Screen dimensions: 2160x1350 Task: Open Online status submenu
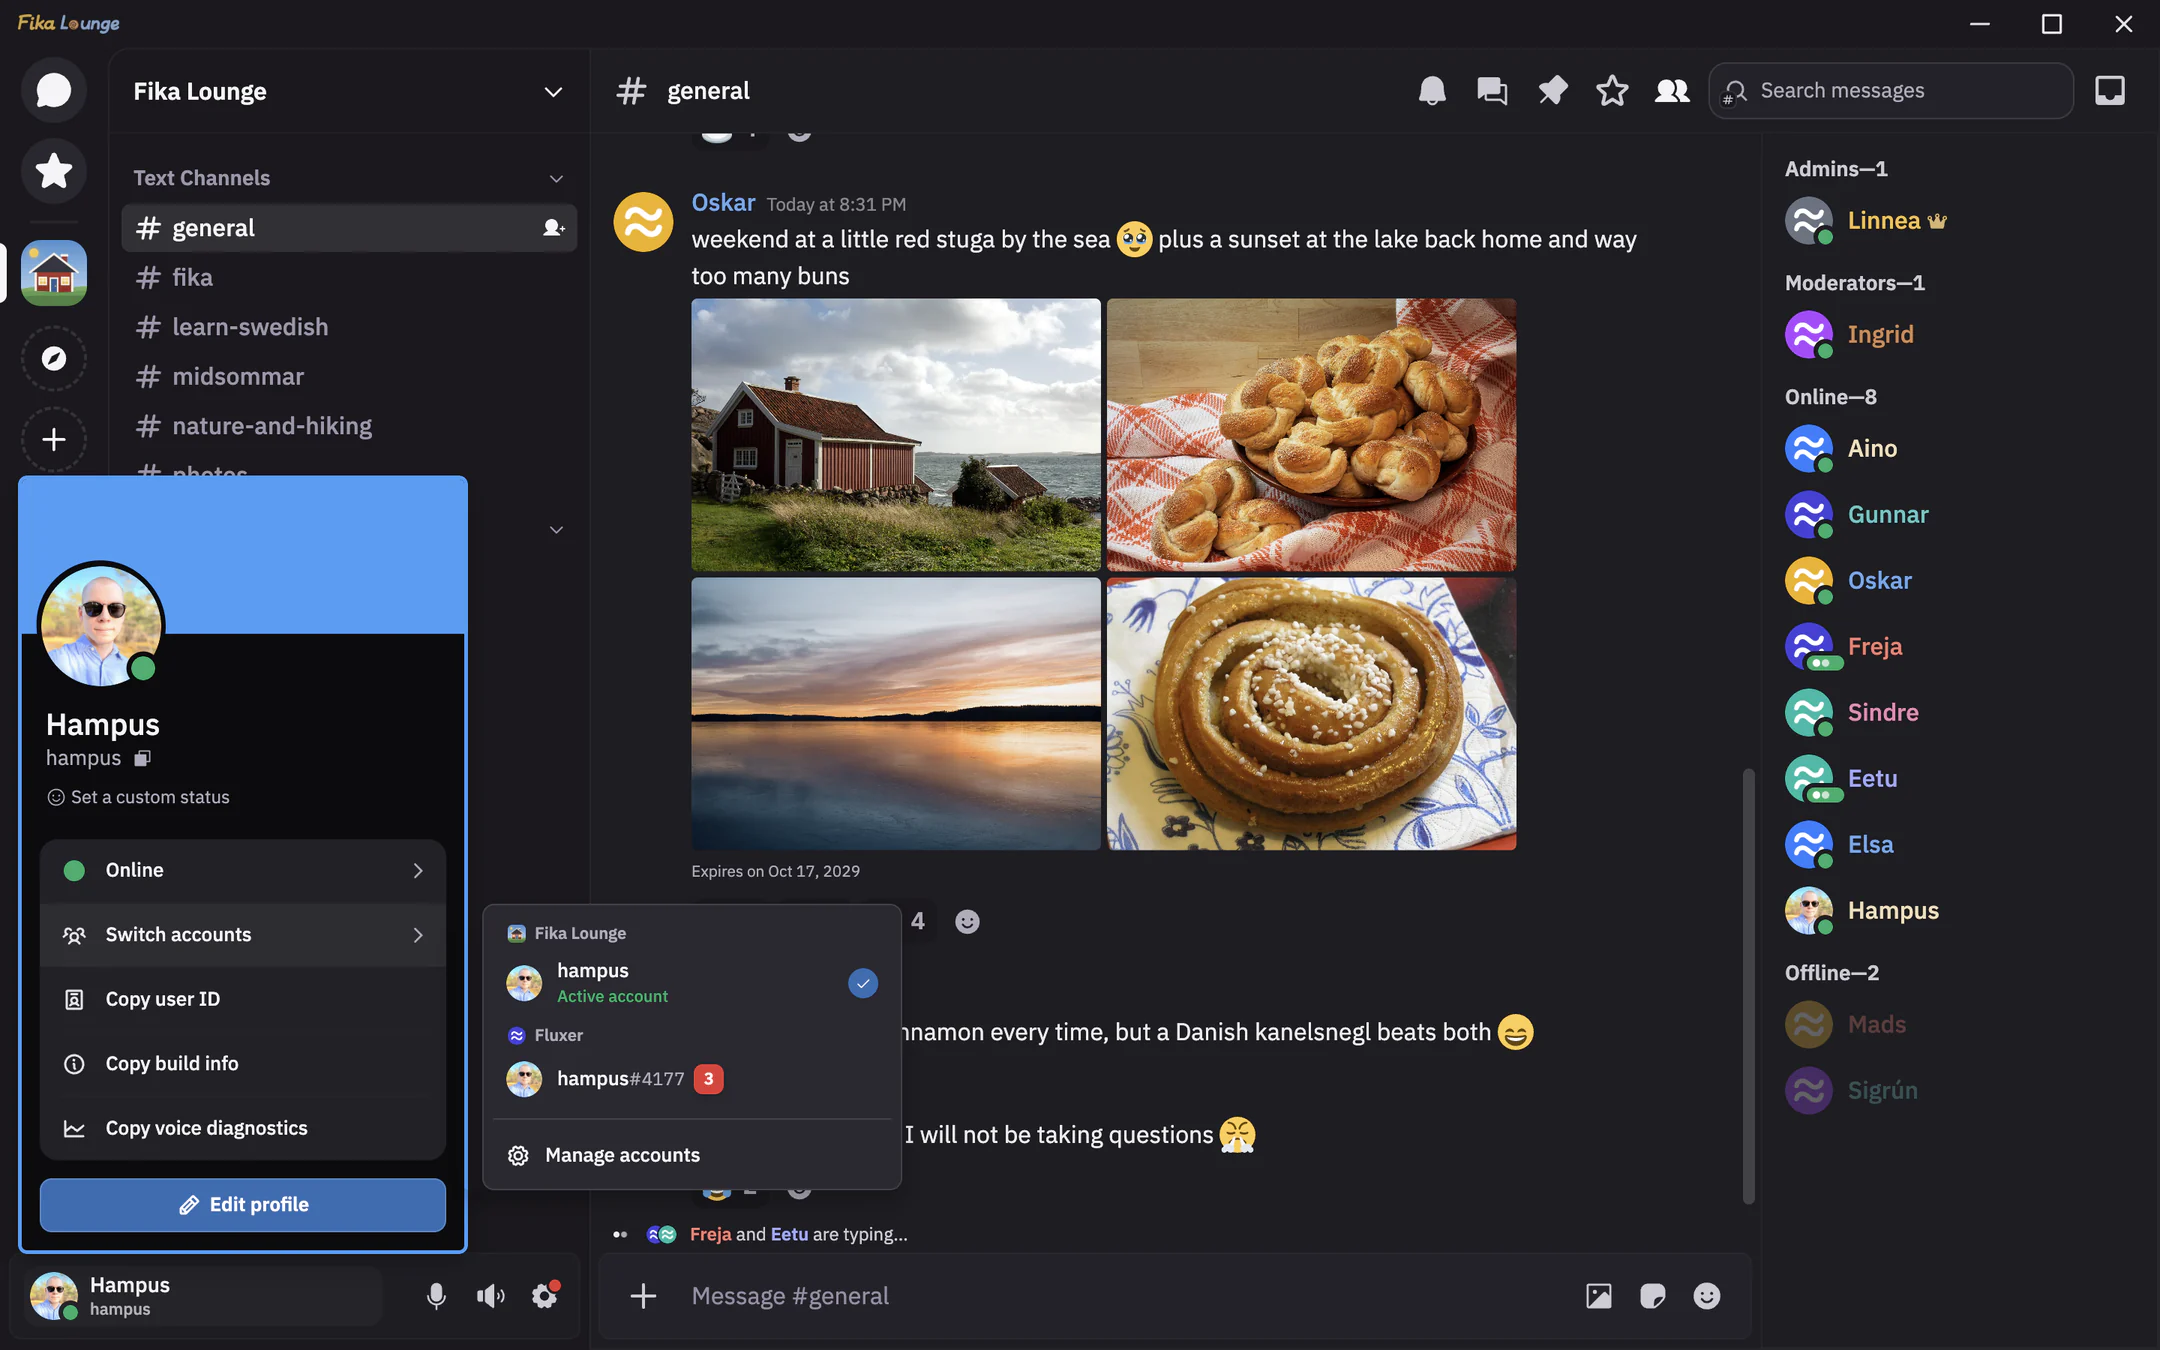click(x=243, y=870)
